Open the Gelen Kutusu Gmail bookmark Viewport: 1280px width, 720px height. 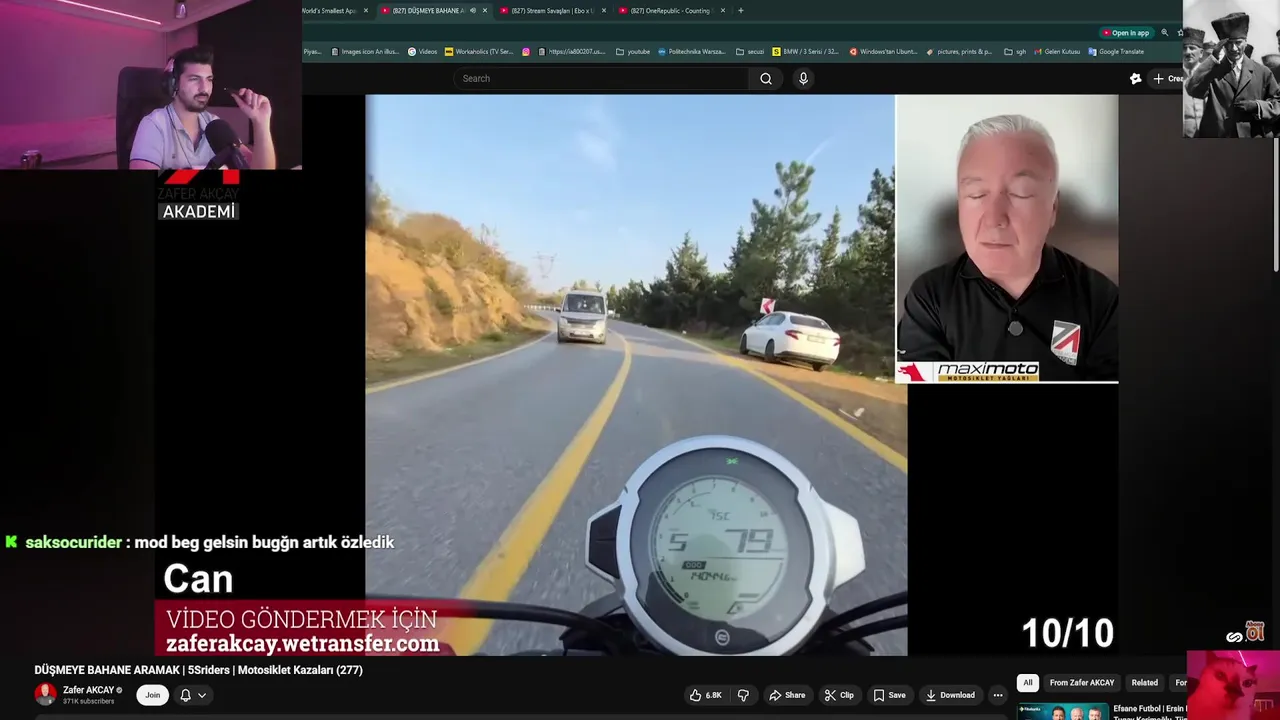point(1057,52)
